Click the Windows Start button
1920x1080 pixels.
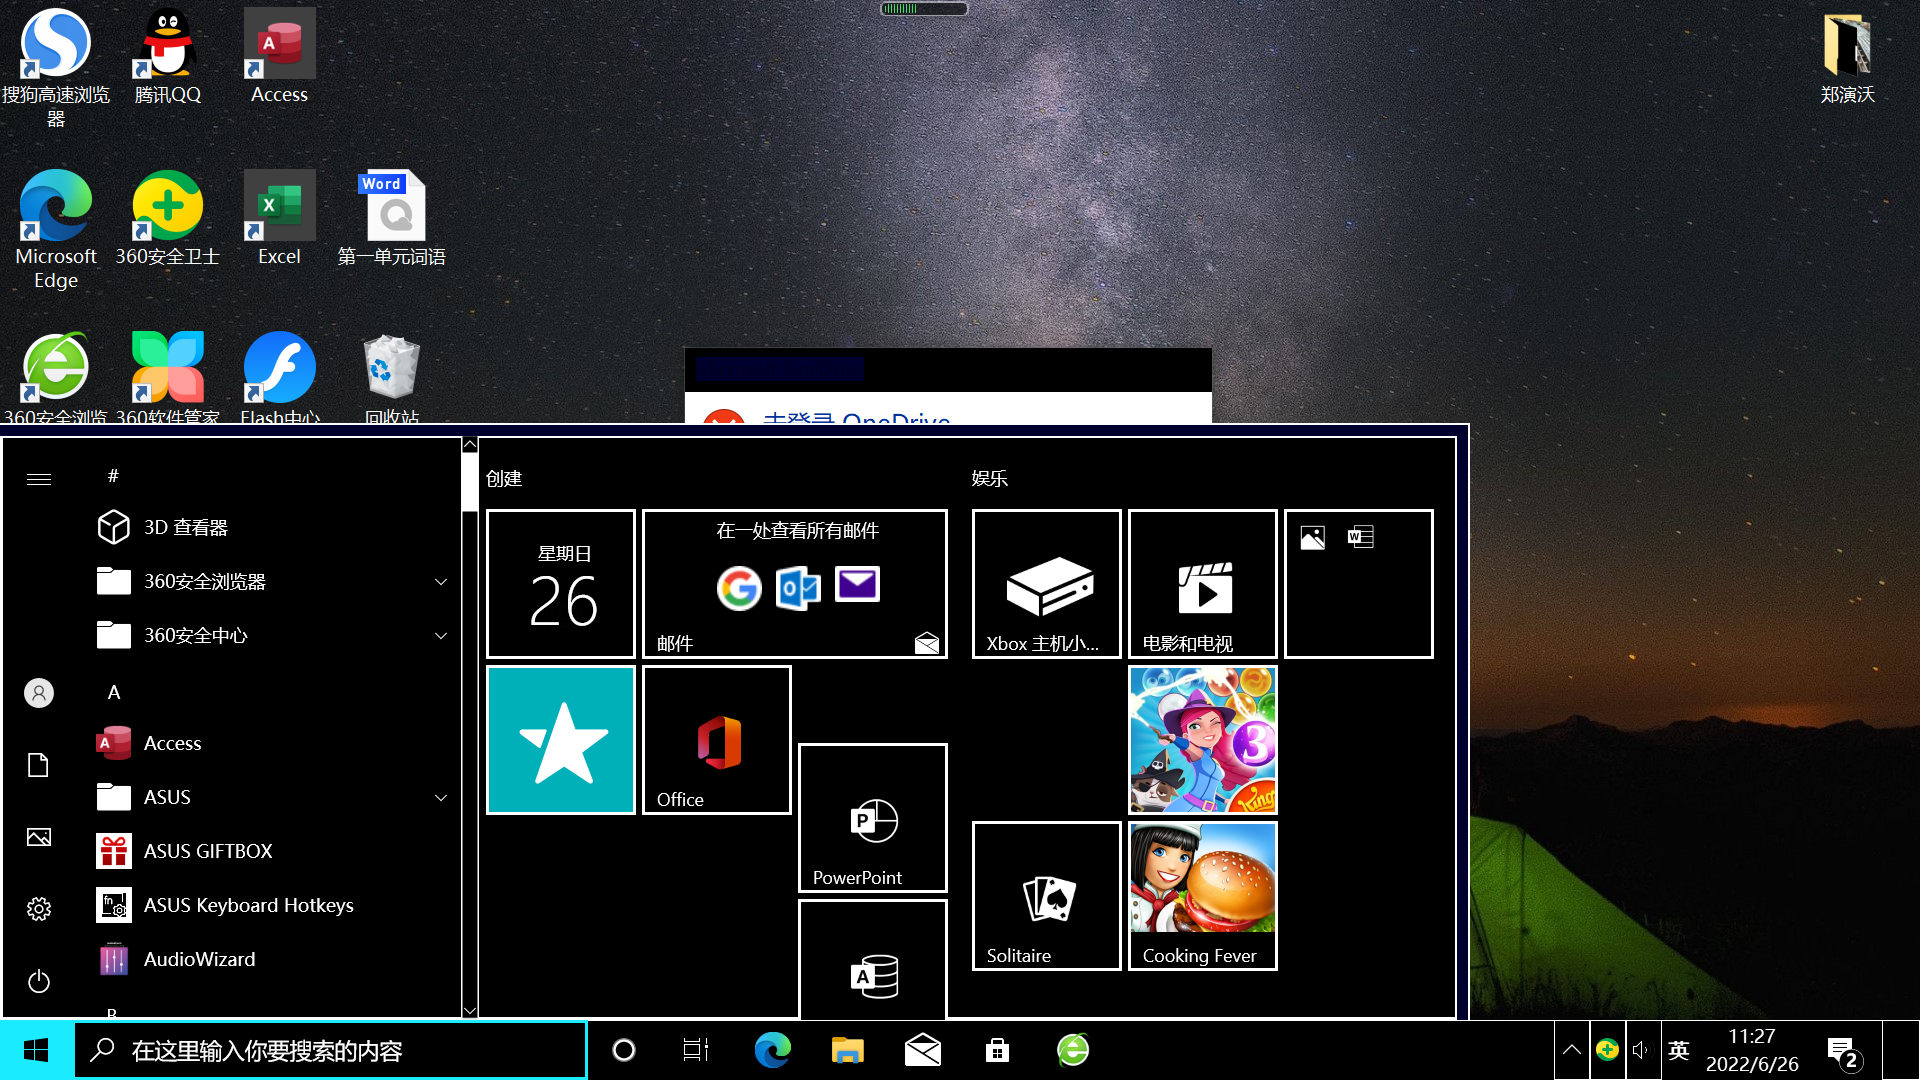37,1050
